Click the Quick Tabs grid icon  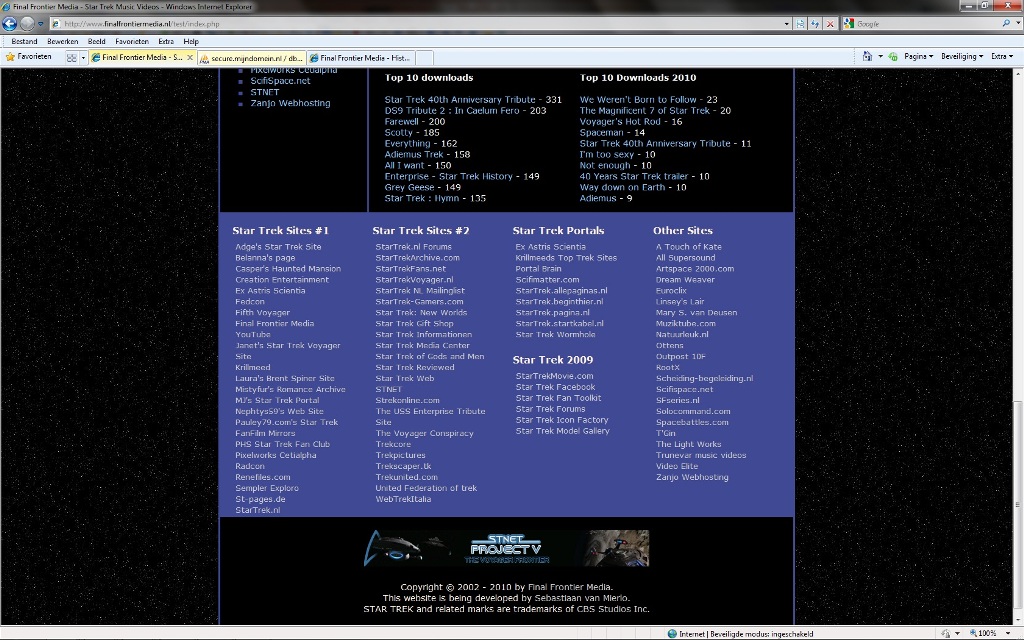pos(72,57)
